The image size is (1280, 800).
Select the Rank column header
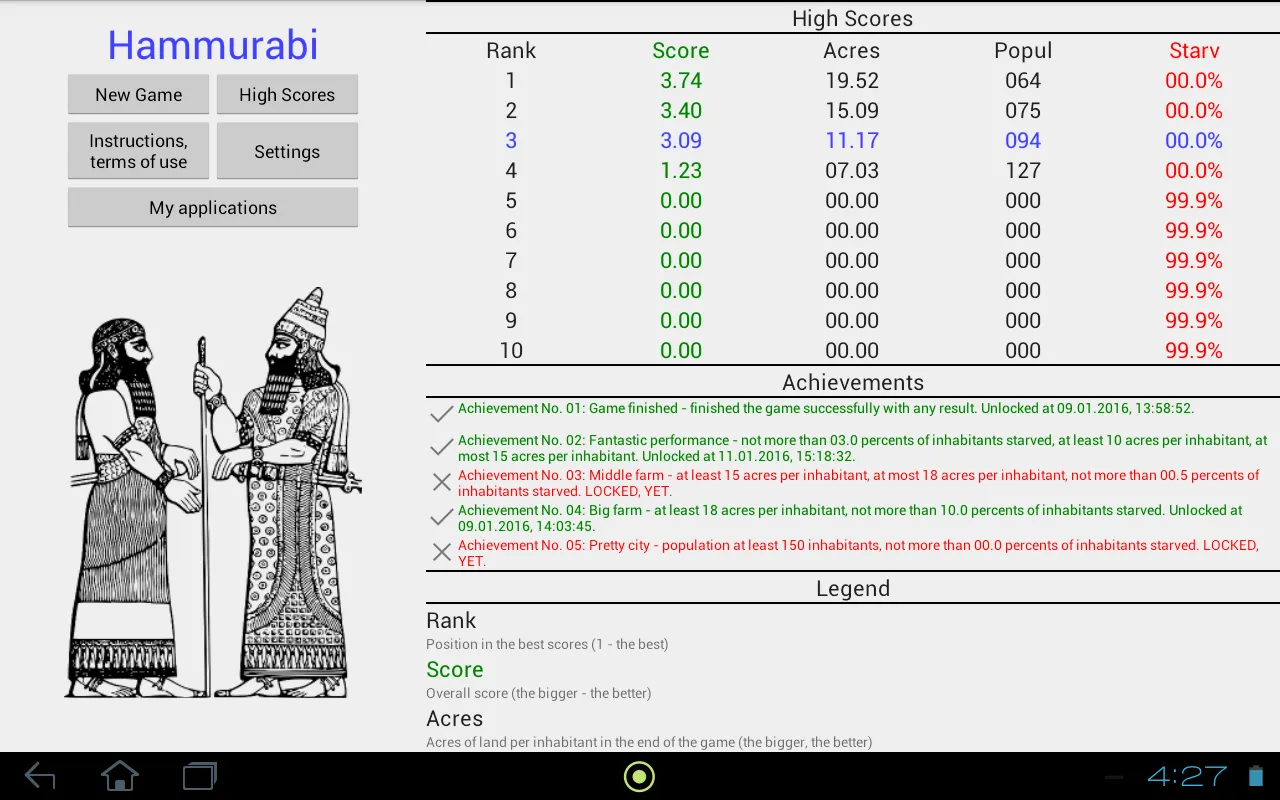[511, 51]
